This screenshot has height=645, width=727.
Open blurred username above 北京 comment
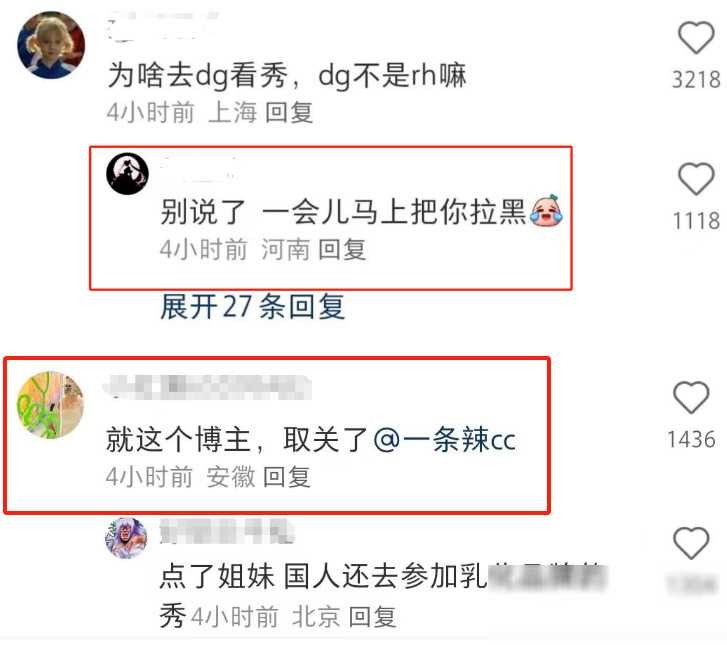(227, 531)
